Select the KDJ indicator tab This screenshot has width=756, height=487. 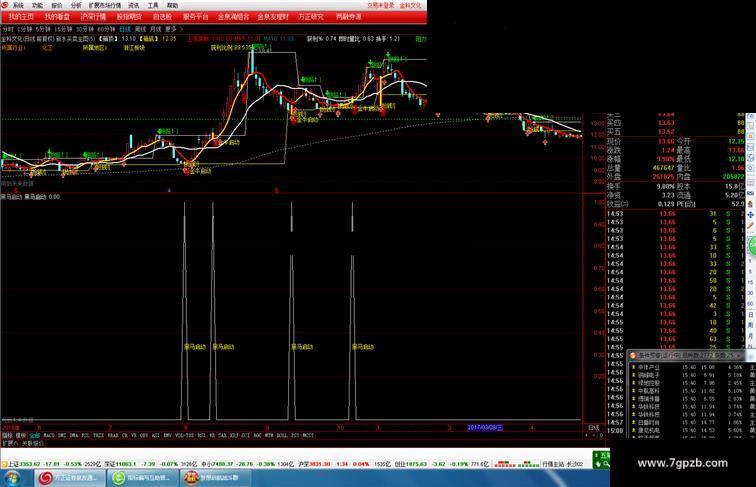(x=234, y=435)
